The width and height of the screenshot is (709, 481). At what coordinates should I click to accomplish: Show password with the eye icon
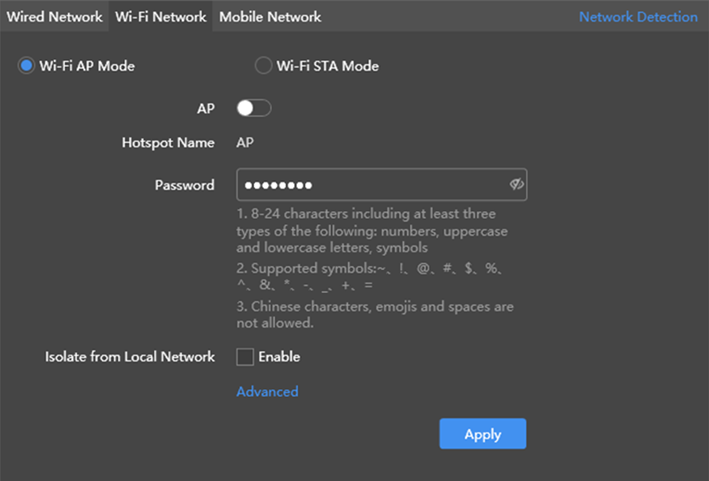tap(516, 184)
